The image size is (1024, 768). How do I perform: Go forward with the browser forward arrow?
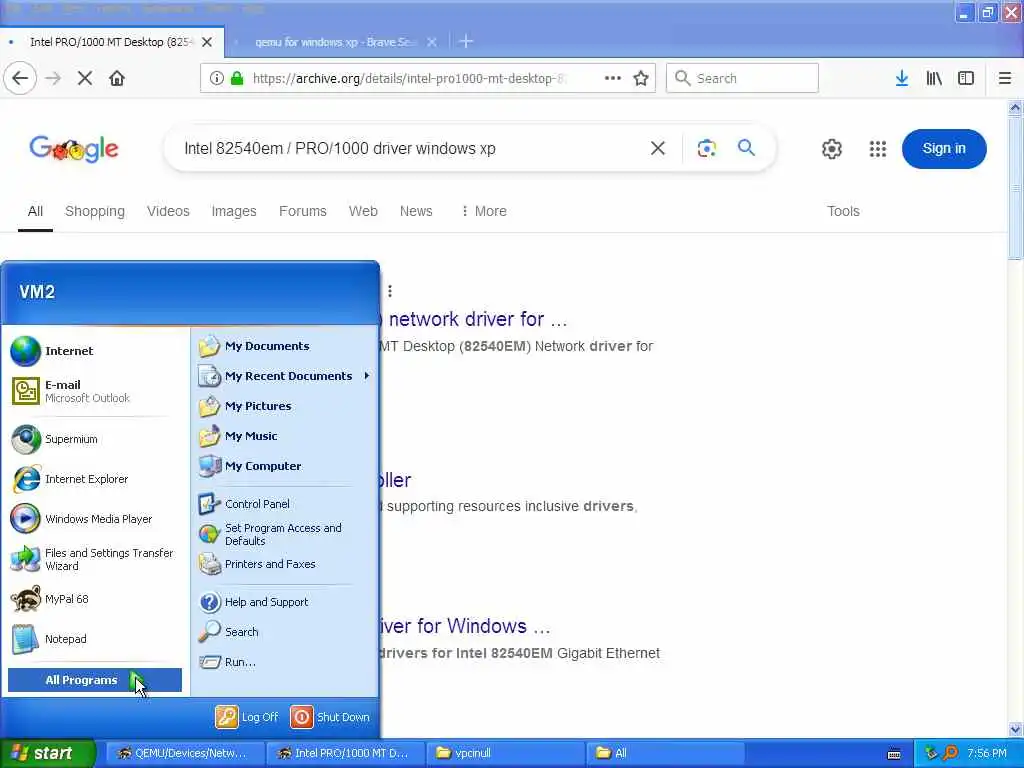click(53, 78)
